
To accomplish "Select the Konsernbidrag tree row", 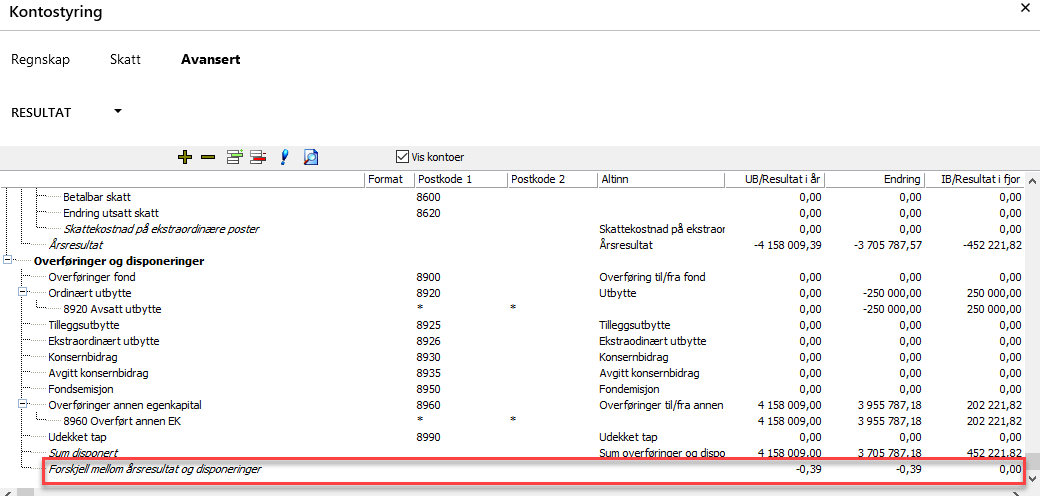I will pos(83,357).
